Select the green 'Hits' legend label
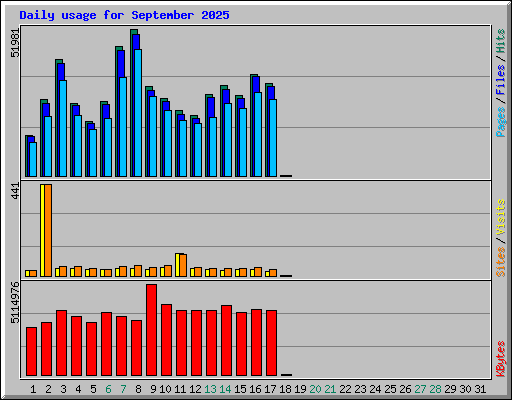This screenshot has width=512, height=400. click(500, 41)
